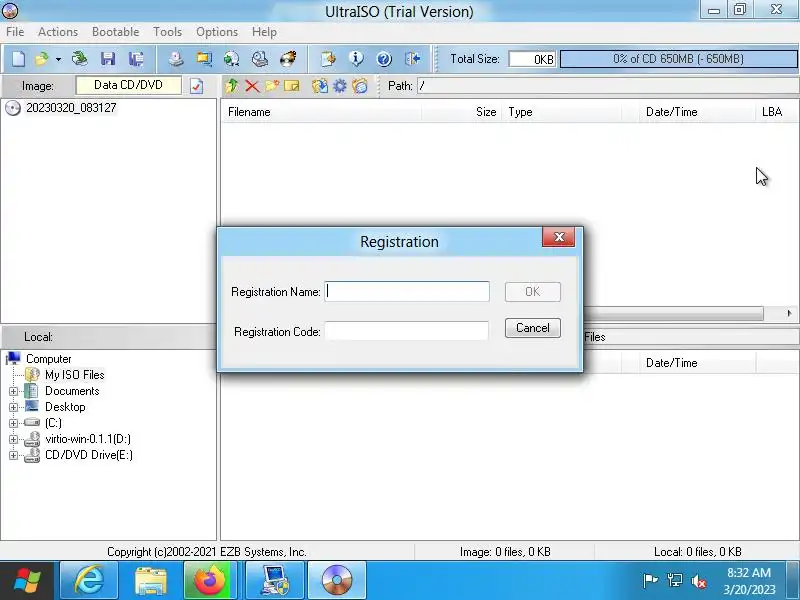
Task: Click the Size column header
Action: click(x=461, y=112)
